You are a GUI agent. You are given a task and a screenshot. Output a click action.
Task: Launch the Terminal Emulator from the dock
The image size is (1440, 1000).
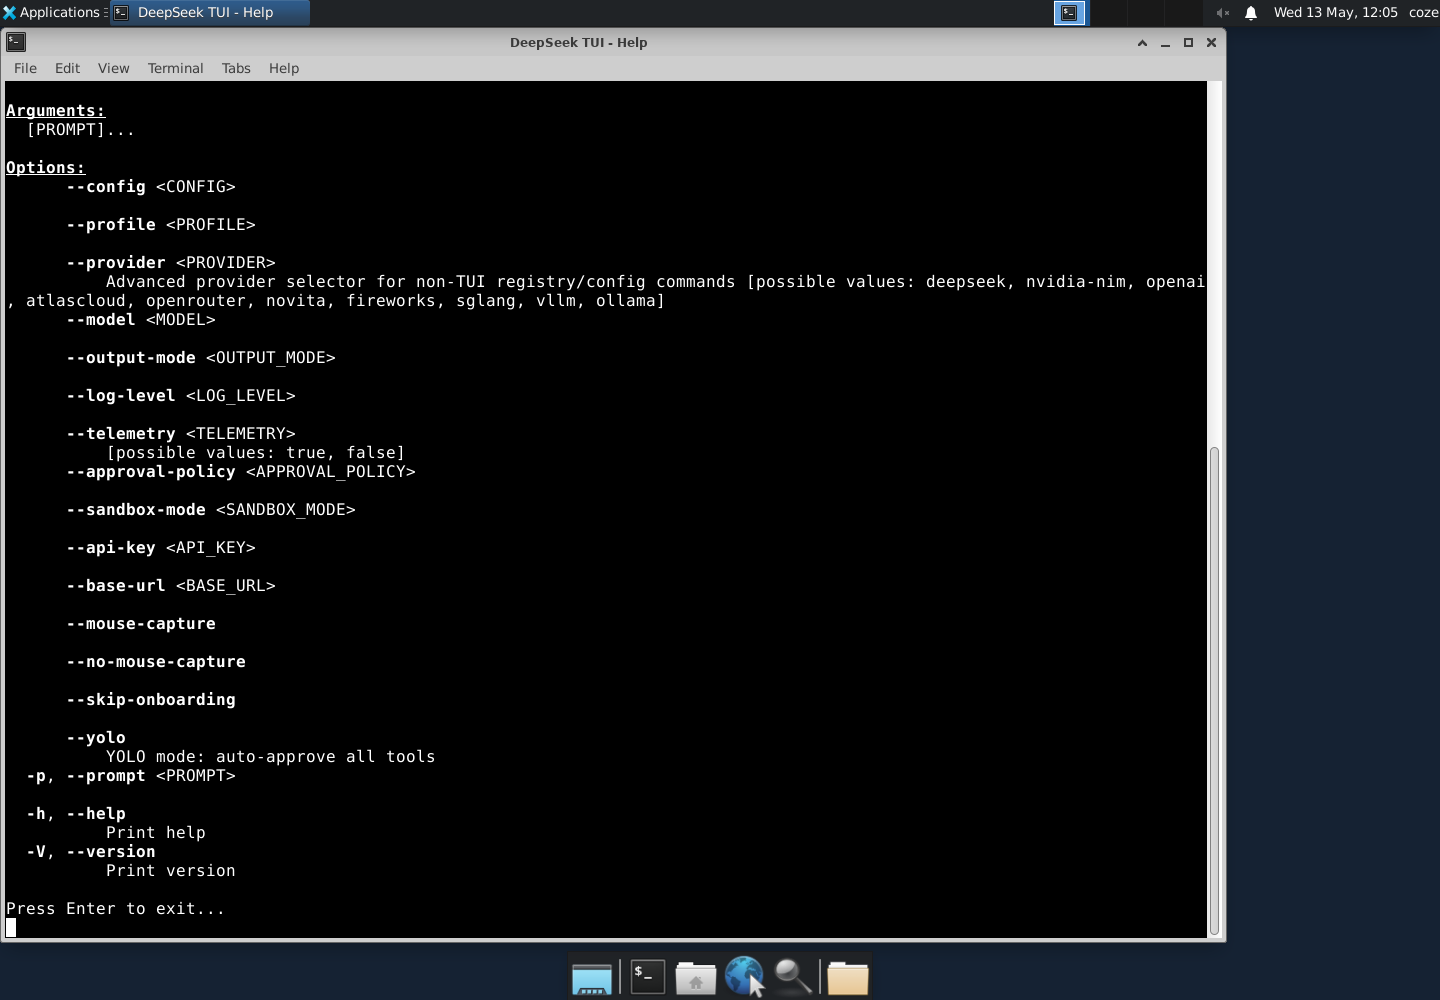tap(647, 977)
